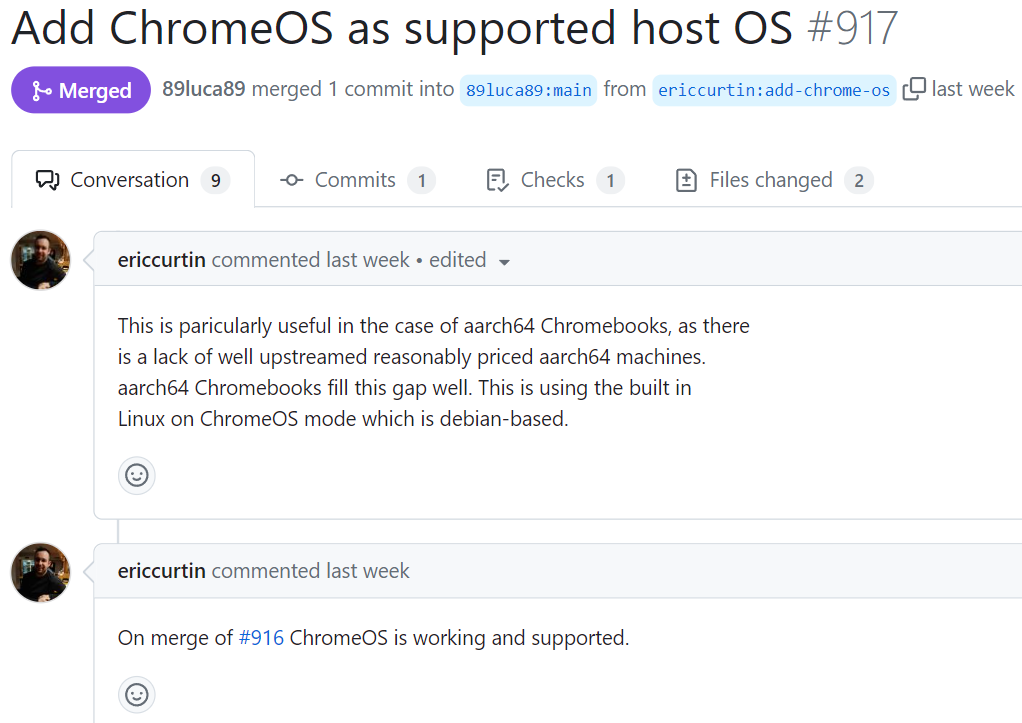Click the Commits icon in the tab bar
This screenshot has width=1022, height=723.
[x=290, y=180]
